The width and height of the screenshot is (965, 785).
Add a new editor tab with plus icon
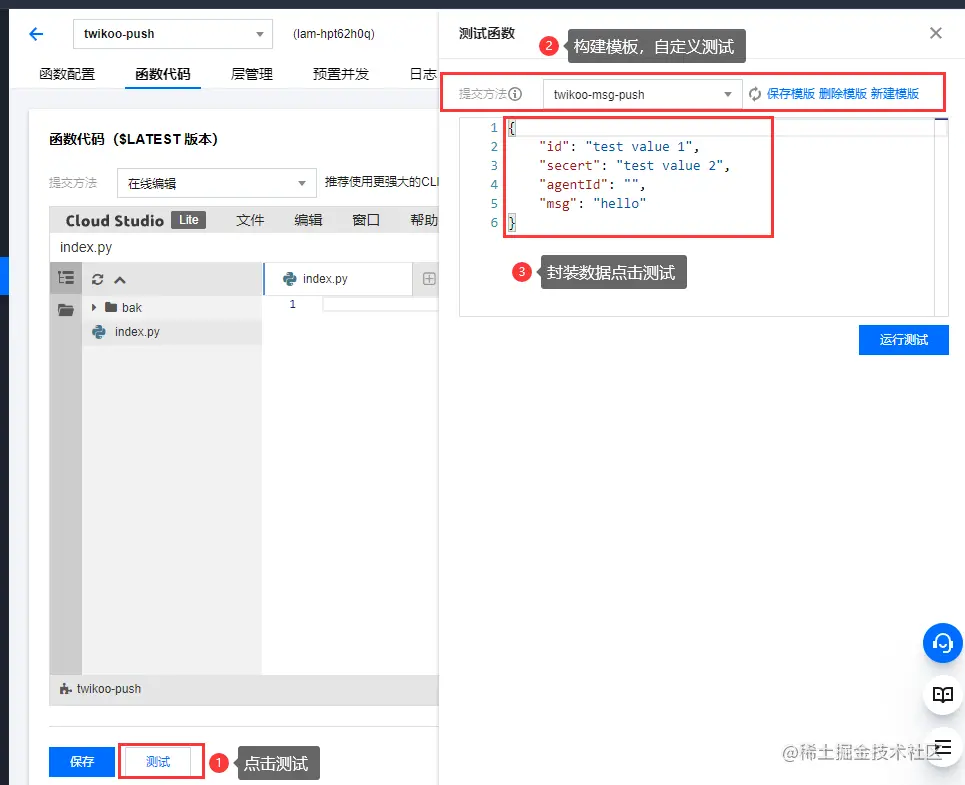tap(430, 279)
